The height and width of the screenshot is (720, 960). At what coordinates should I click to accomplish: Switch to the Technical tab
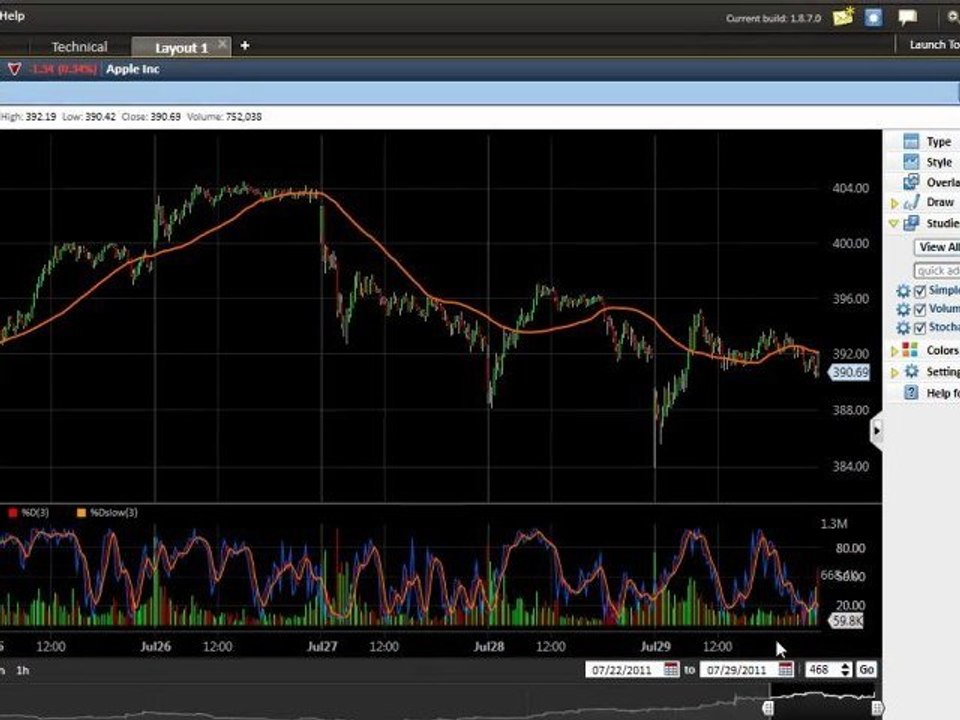click(79, 47)
